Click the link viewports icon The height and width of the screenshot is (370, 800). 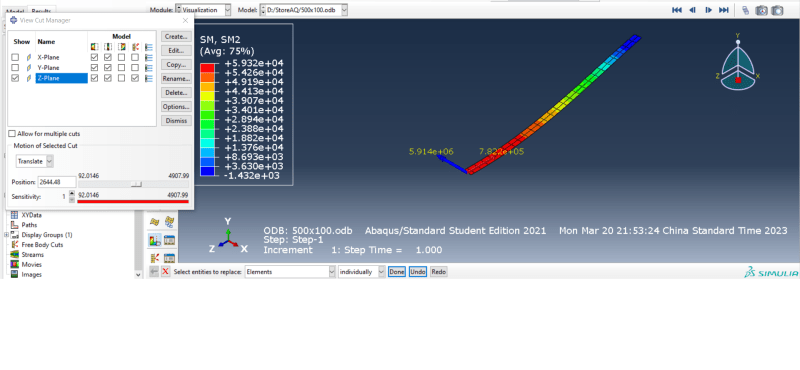coord(745,10)
